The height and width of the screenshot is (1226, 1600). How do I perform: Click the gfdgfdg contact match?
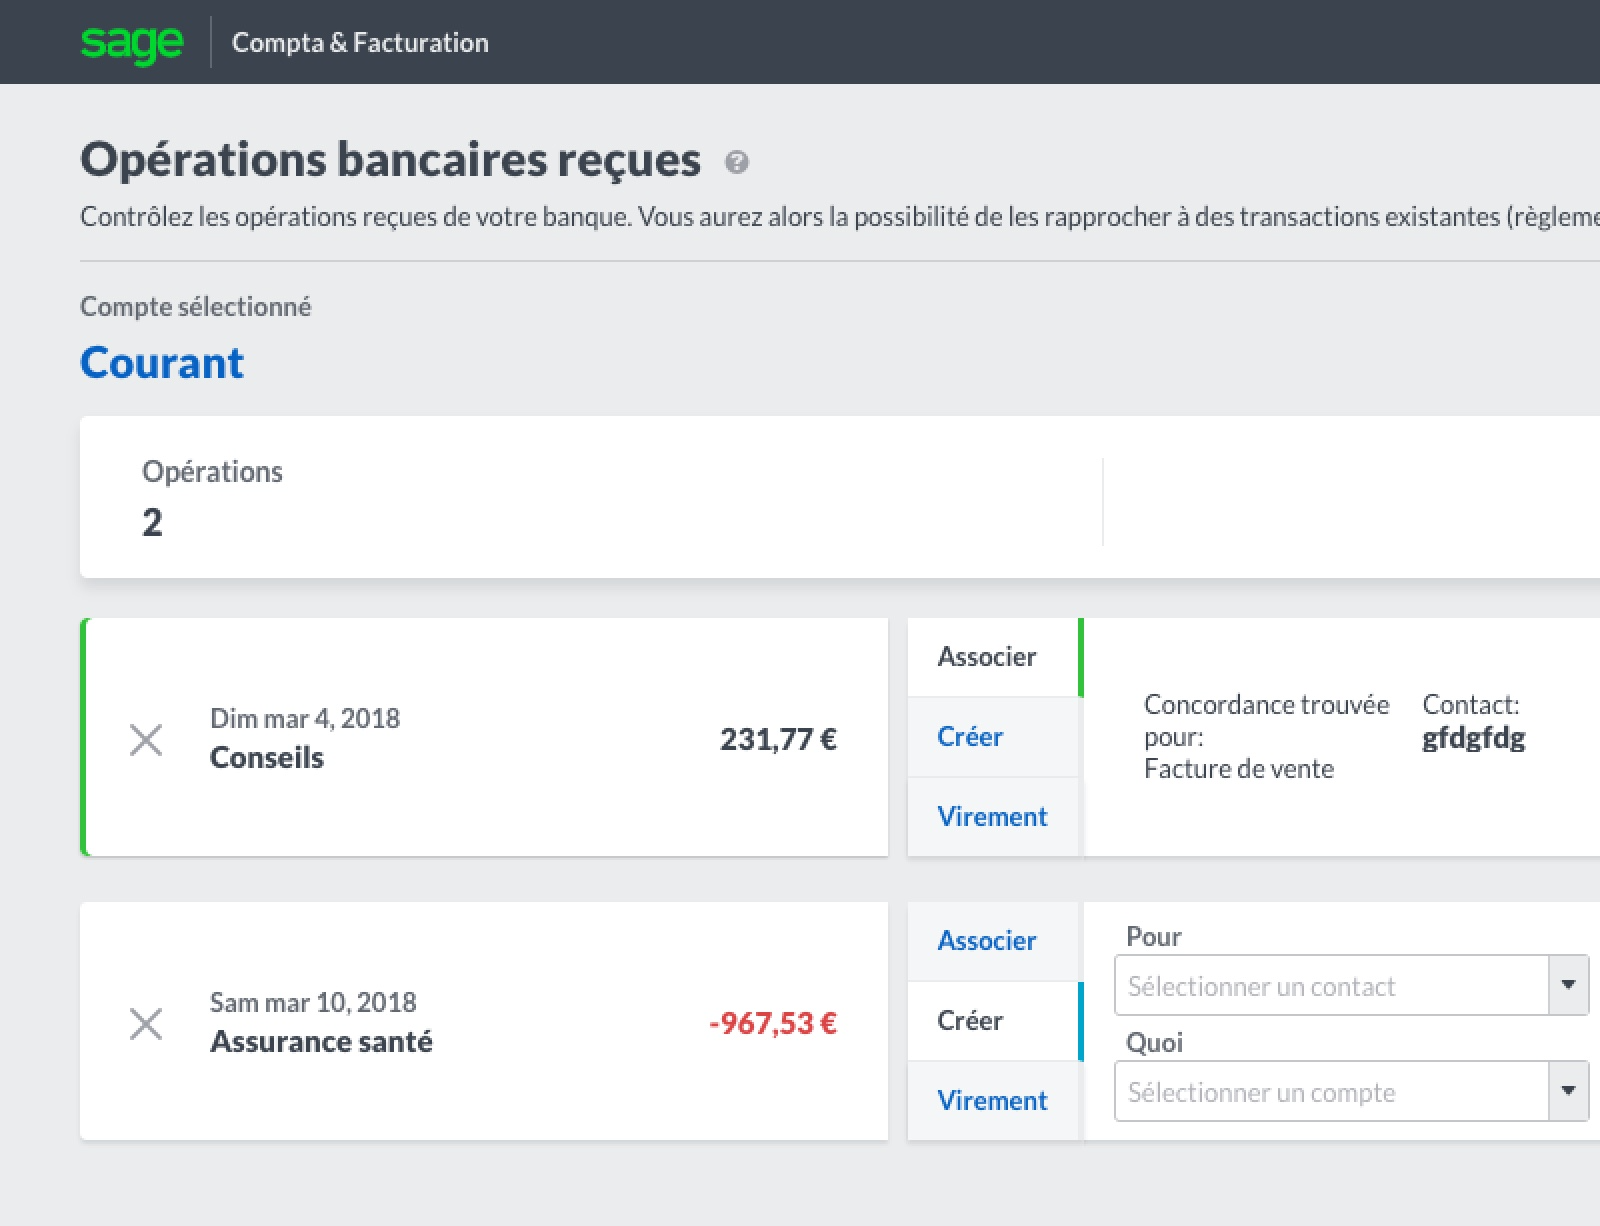click(1473, 739)
